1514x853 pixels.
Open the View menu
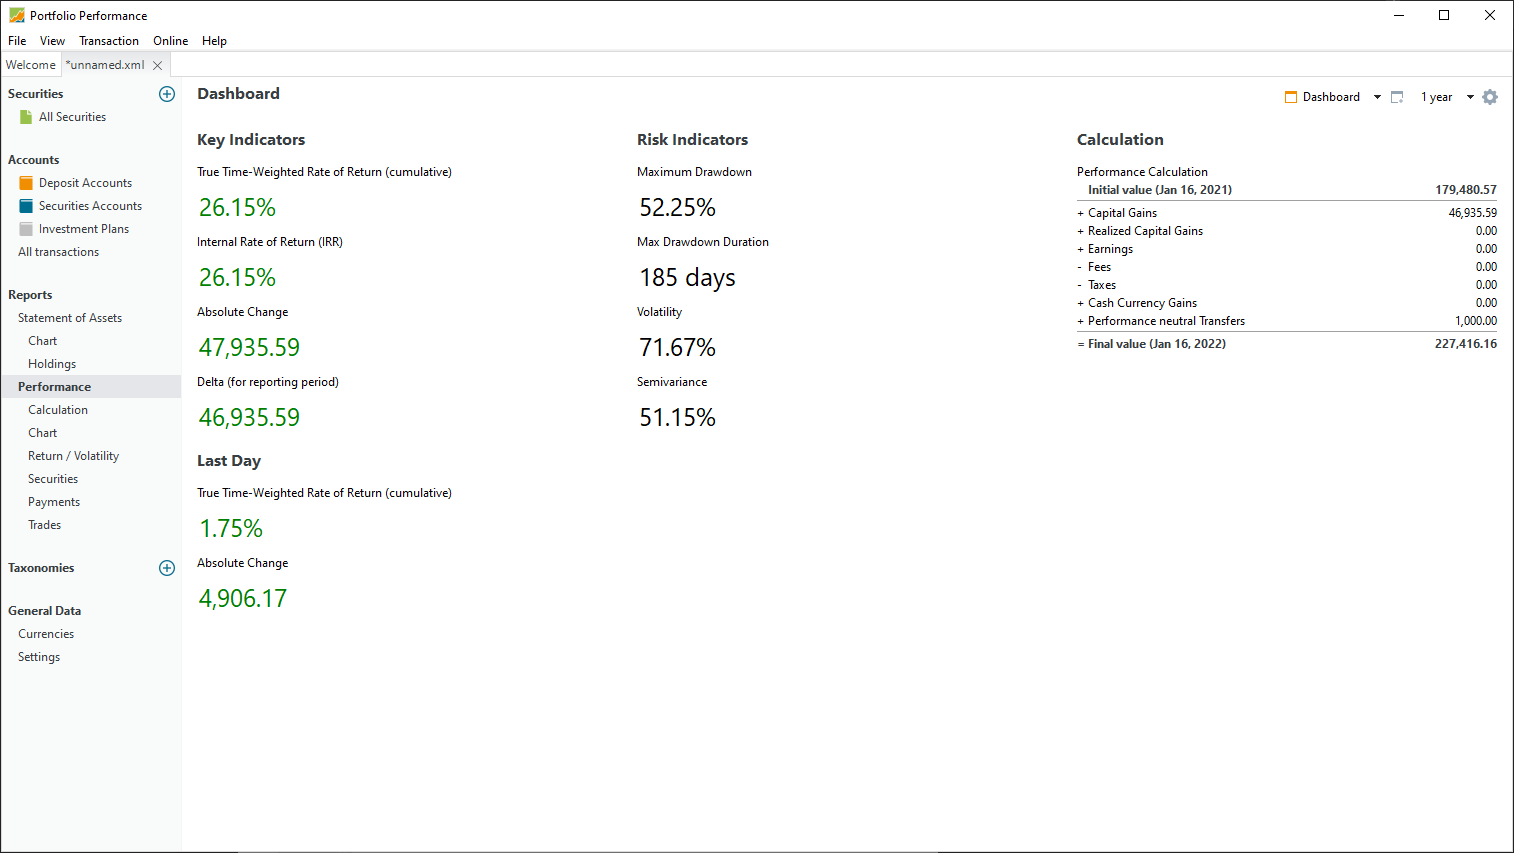52,41
